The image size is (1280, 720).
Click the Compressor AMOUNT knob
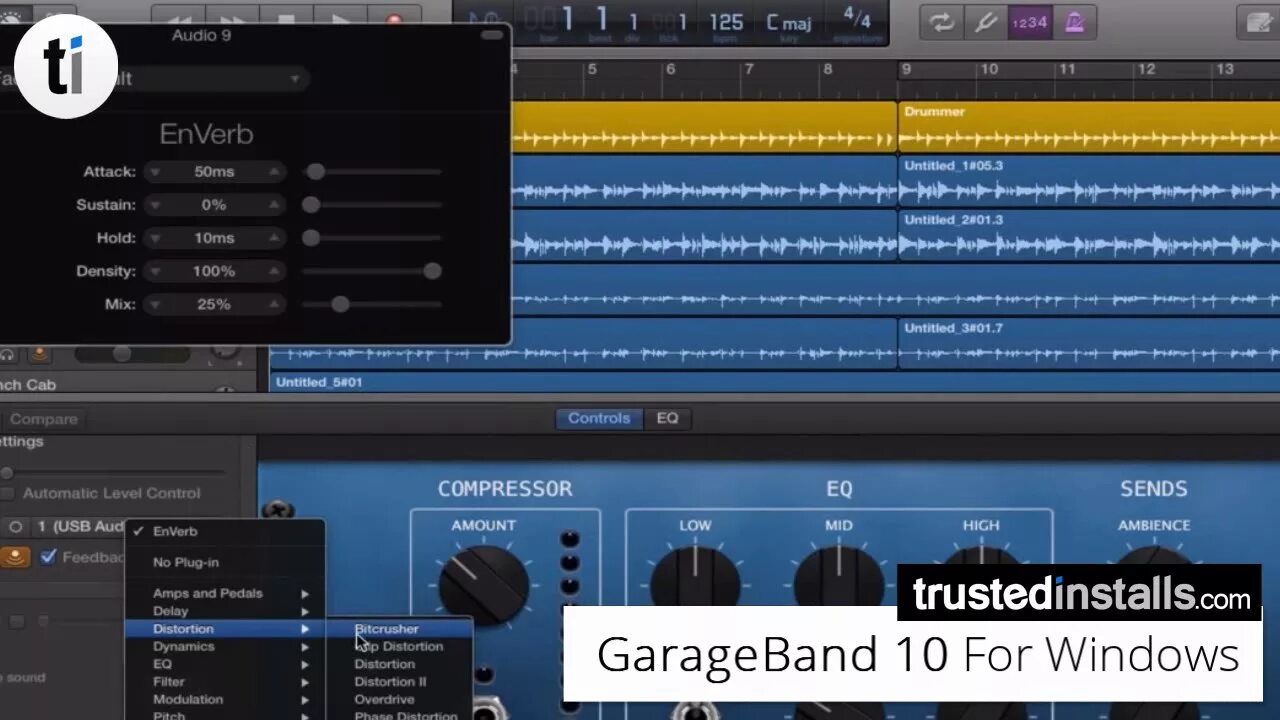(484, 586)
